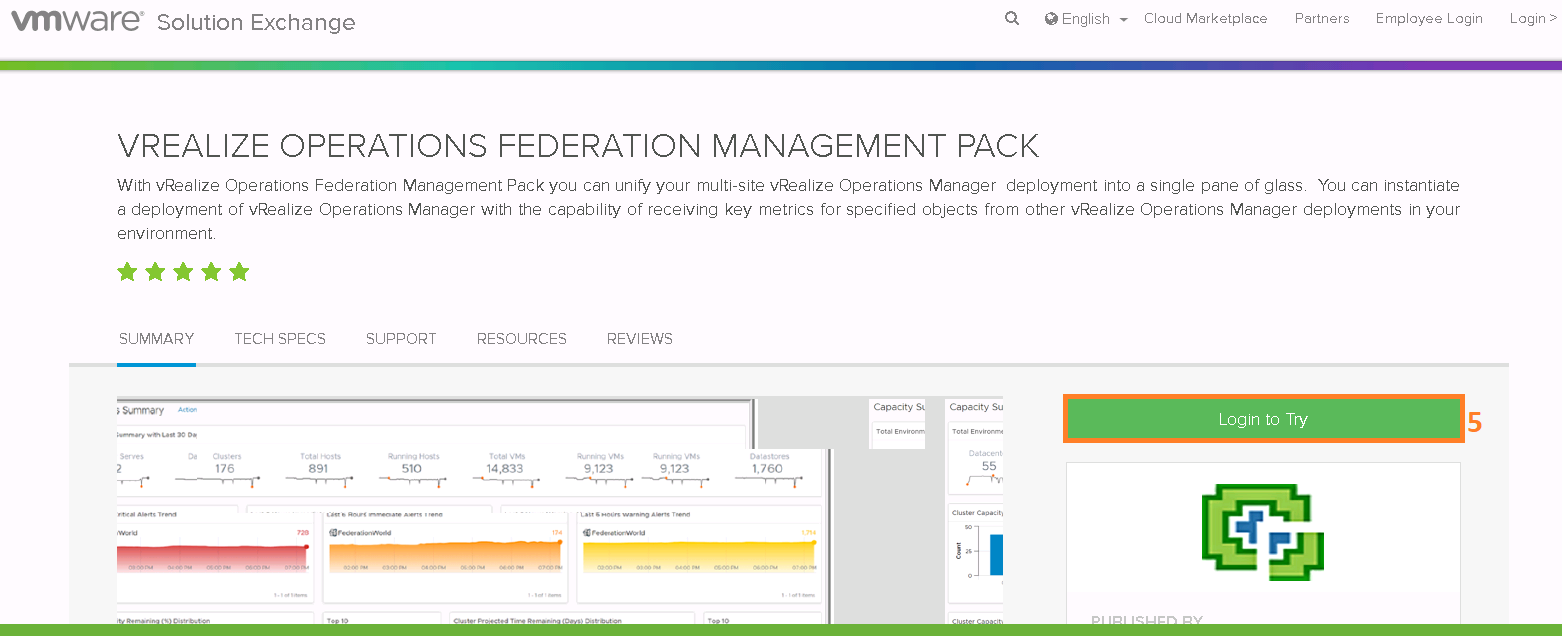This screenshot has width=1562, height=636.
Task: Switch to the RESOURCES tab
Action: [x=521, y=338]
